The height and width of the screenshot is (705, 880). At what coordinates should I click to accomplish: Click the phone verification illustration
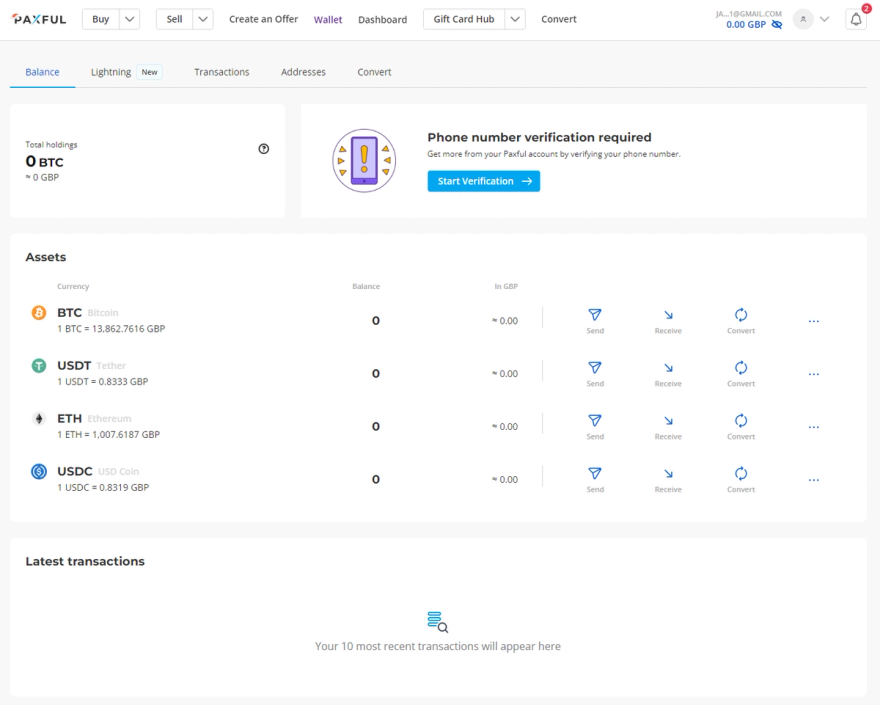click(364, 161)
